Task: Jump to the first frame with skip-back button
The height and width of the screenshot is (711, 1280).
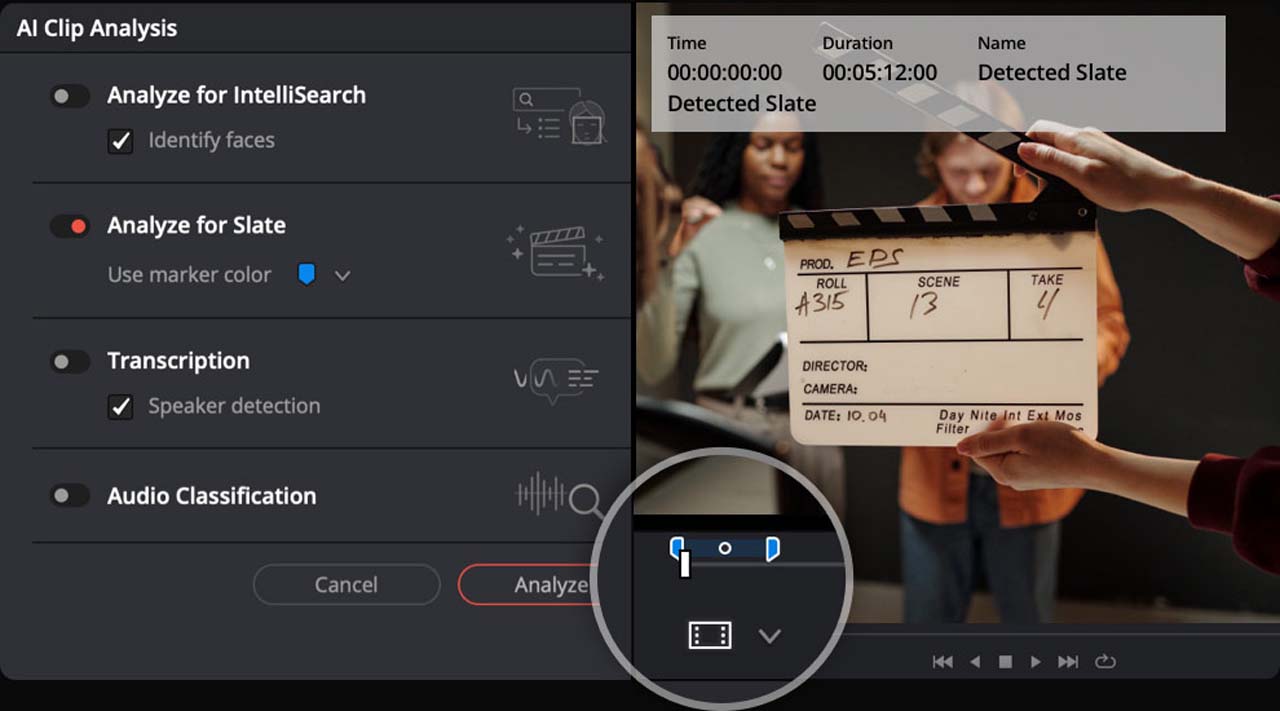Action: [x=942, y=662]
